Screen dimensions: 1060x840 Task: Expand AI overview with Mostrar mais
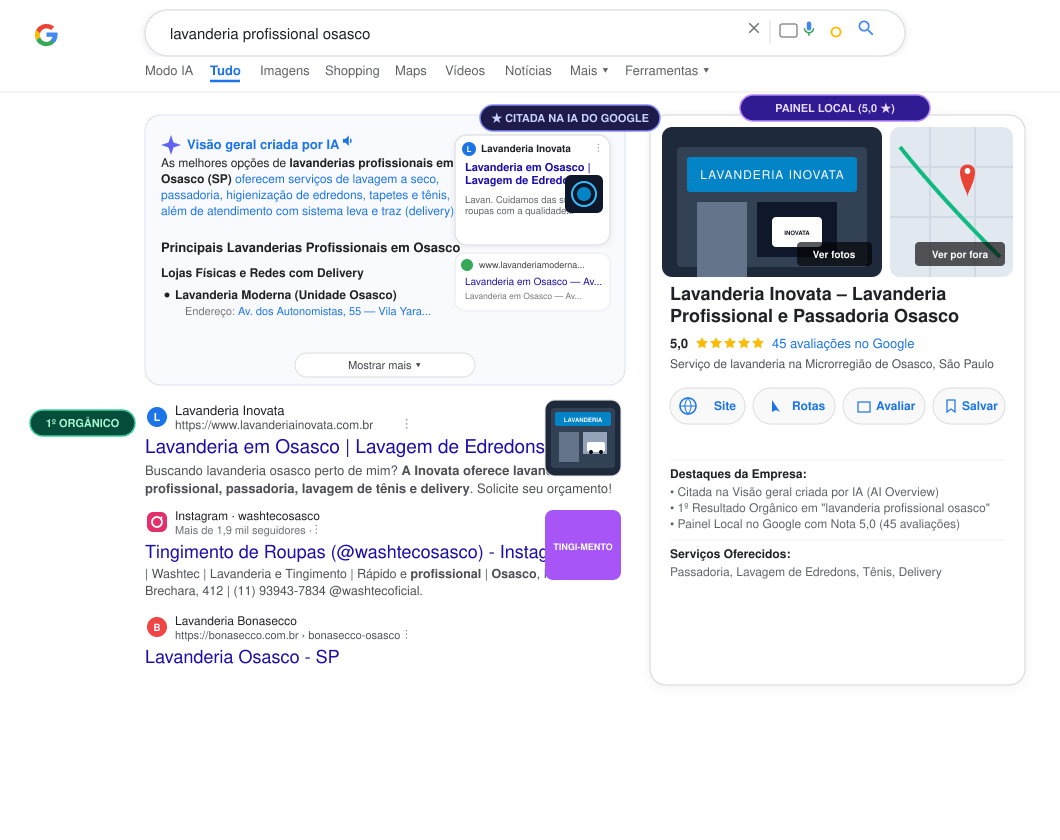coord(385,365)
